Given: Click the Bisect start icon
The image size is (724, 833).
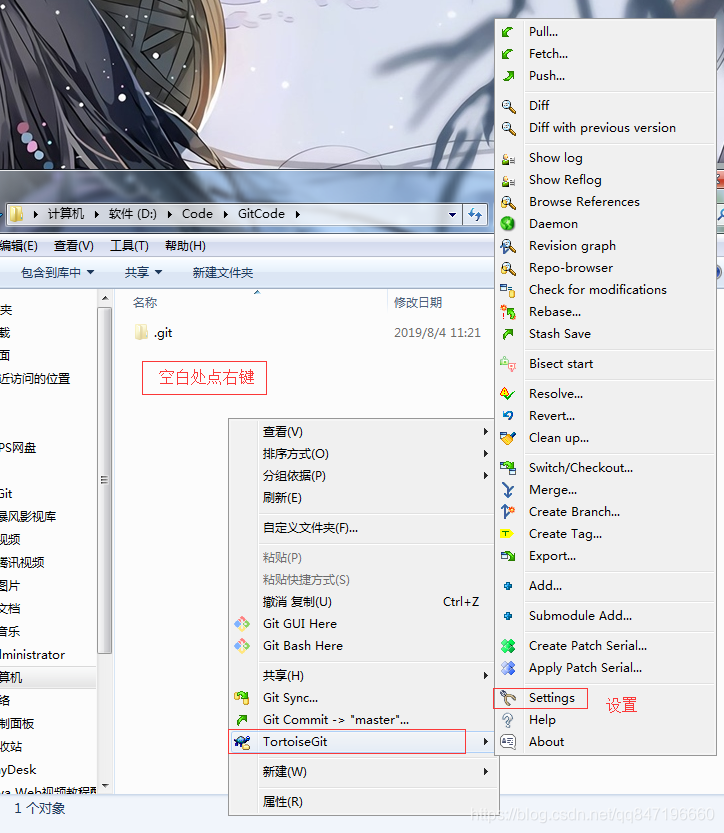Looking at the screenshot, I should 508,364.
